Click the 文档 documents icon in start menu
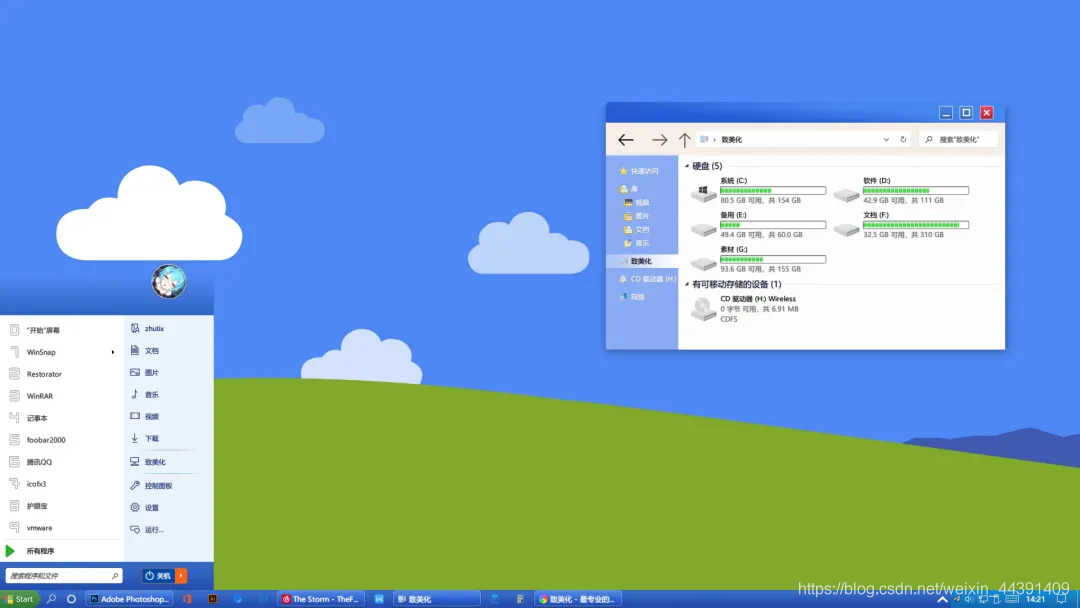1080x608 pixels. click(x=135, y=350)
